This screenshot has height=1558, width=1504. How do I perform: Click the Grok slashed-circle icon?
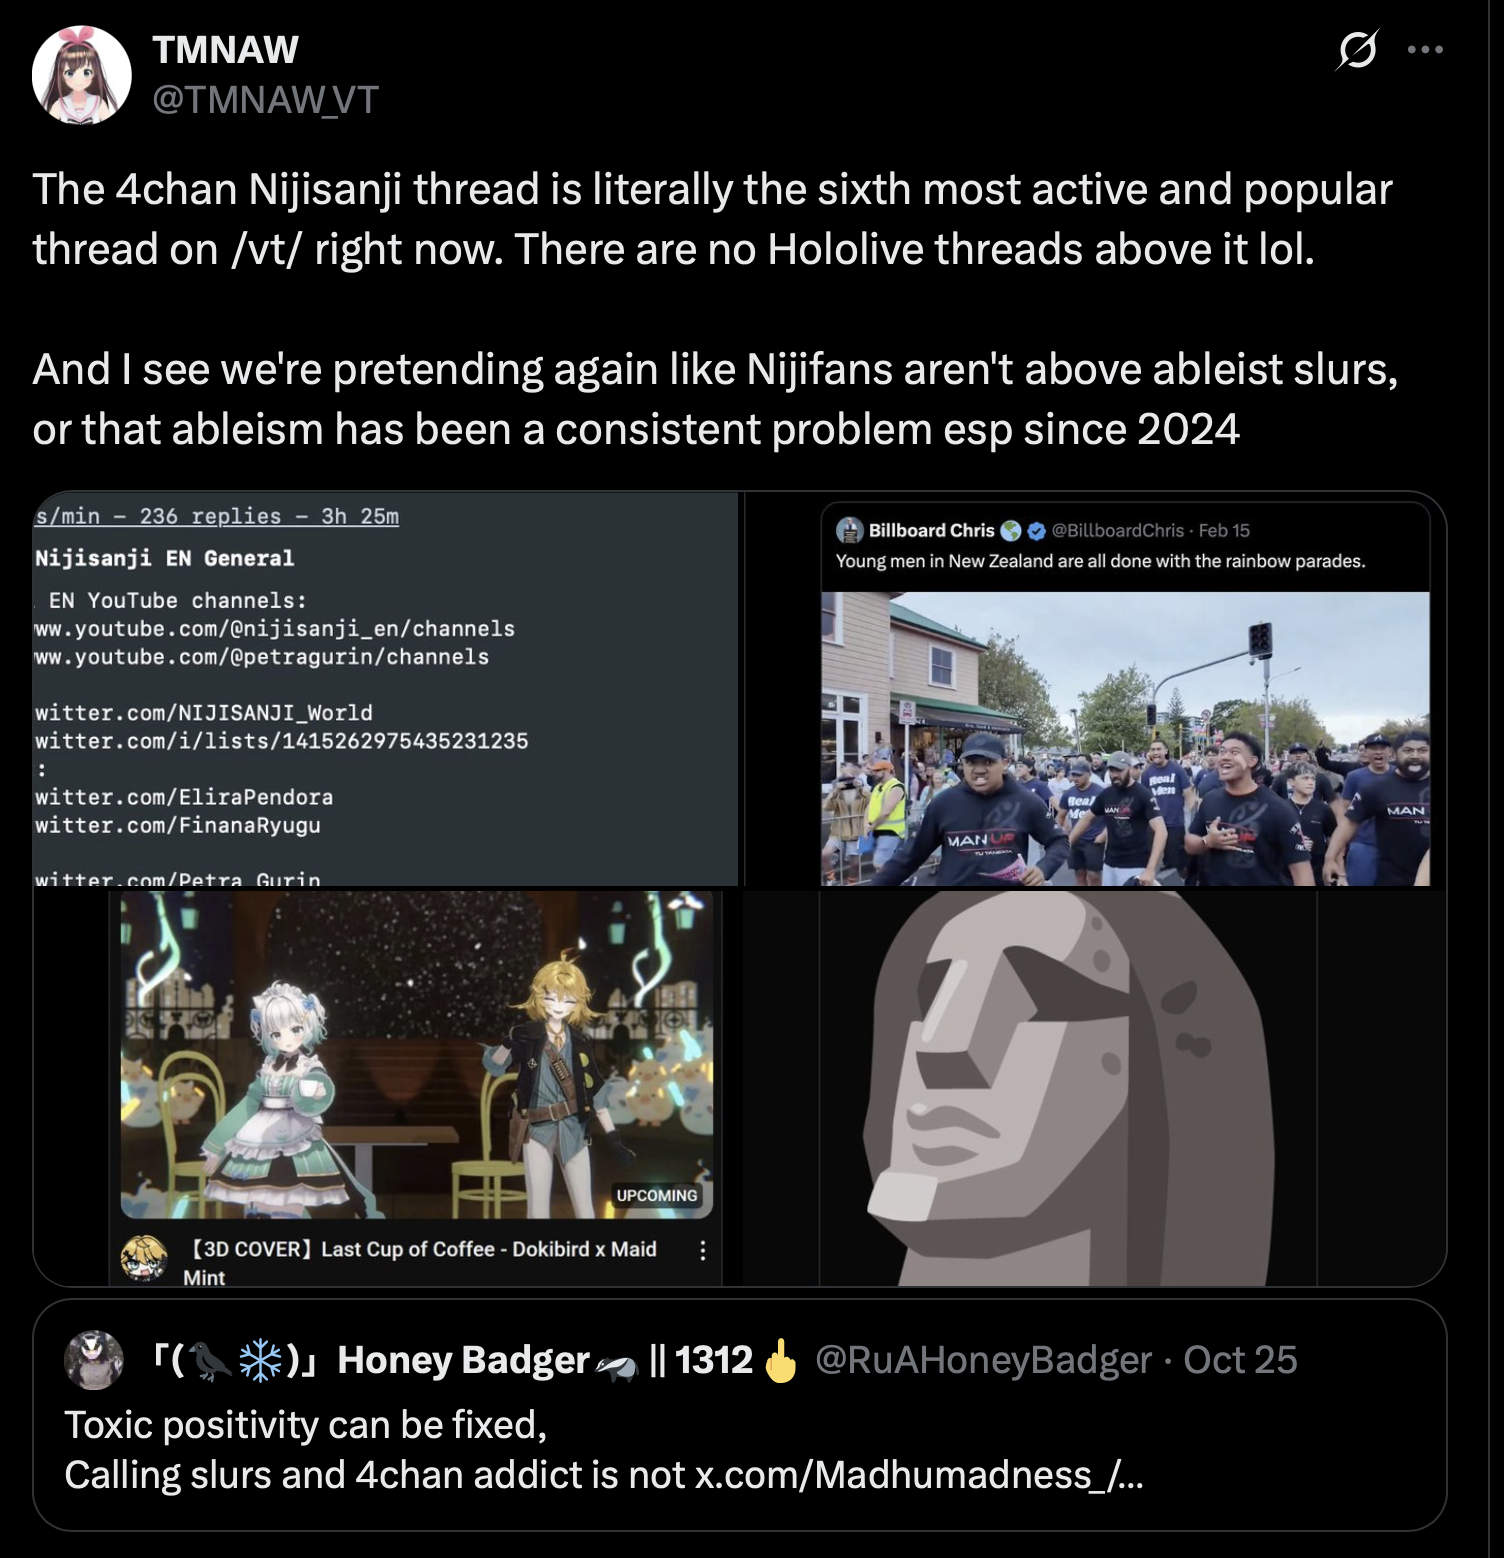click(1356, 49)
